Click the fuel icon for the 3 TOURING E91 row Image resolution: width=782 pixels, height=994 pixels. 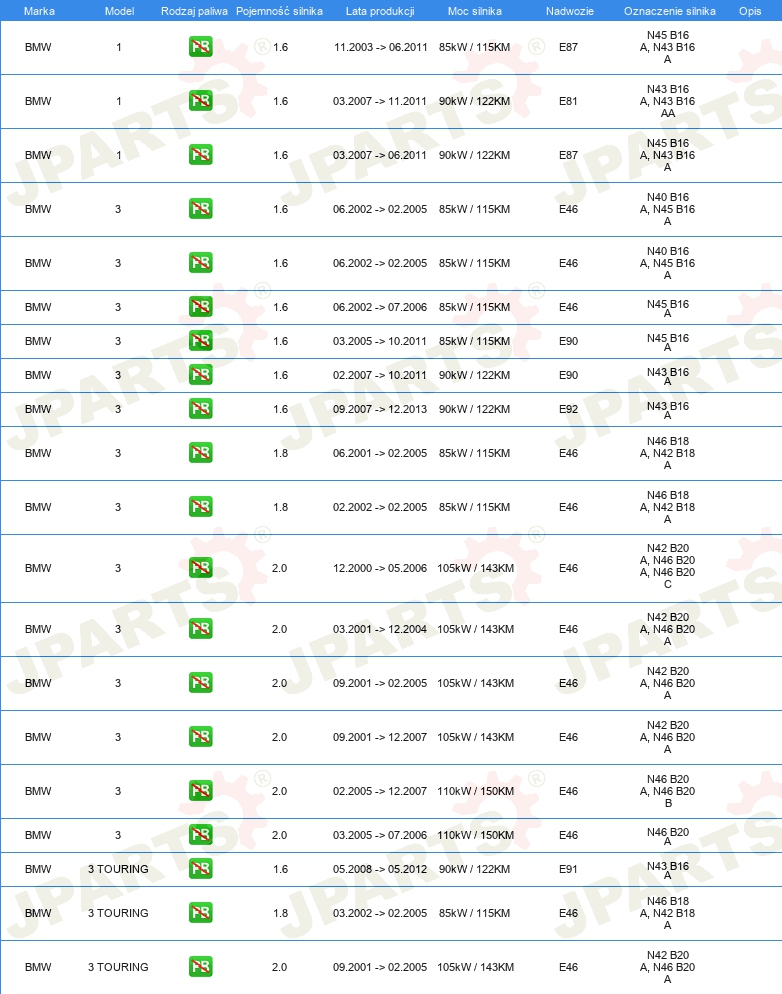click(x=200, y=868)
